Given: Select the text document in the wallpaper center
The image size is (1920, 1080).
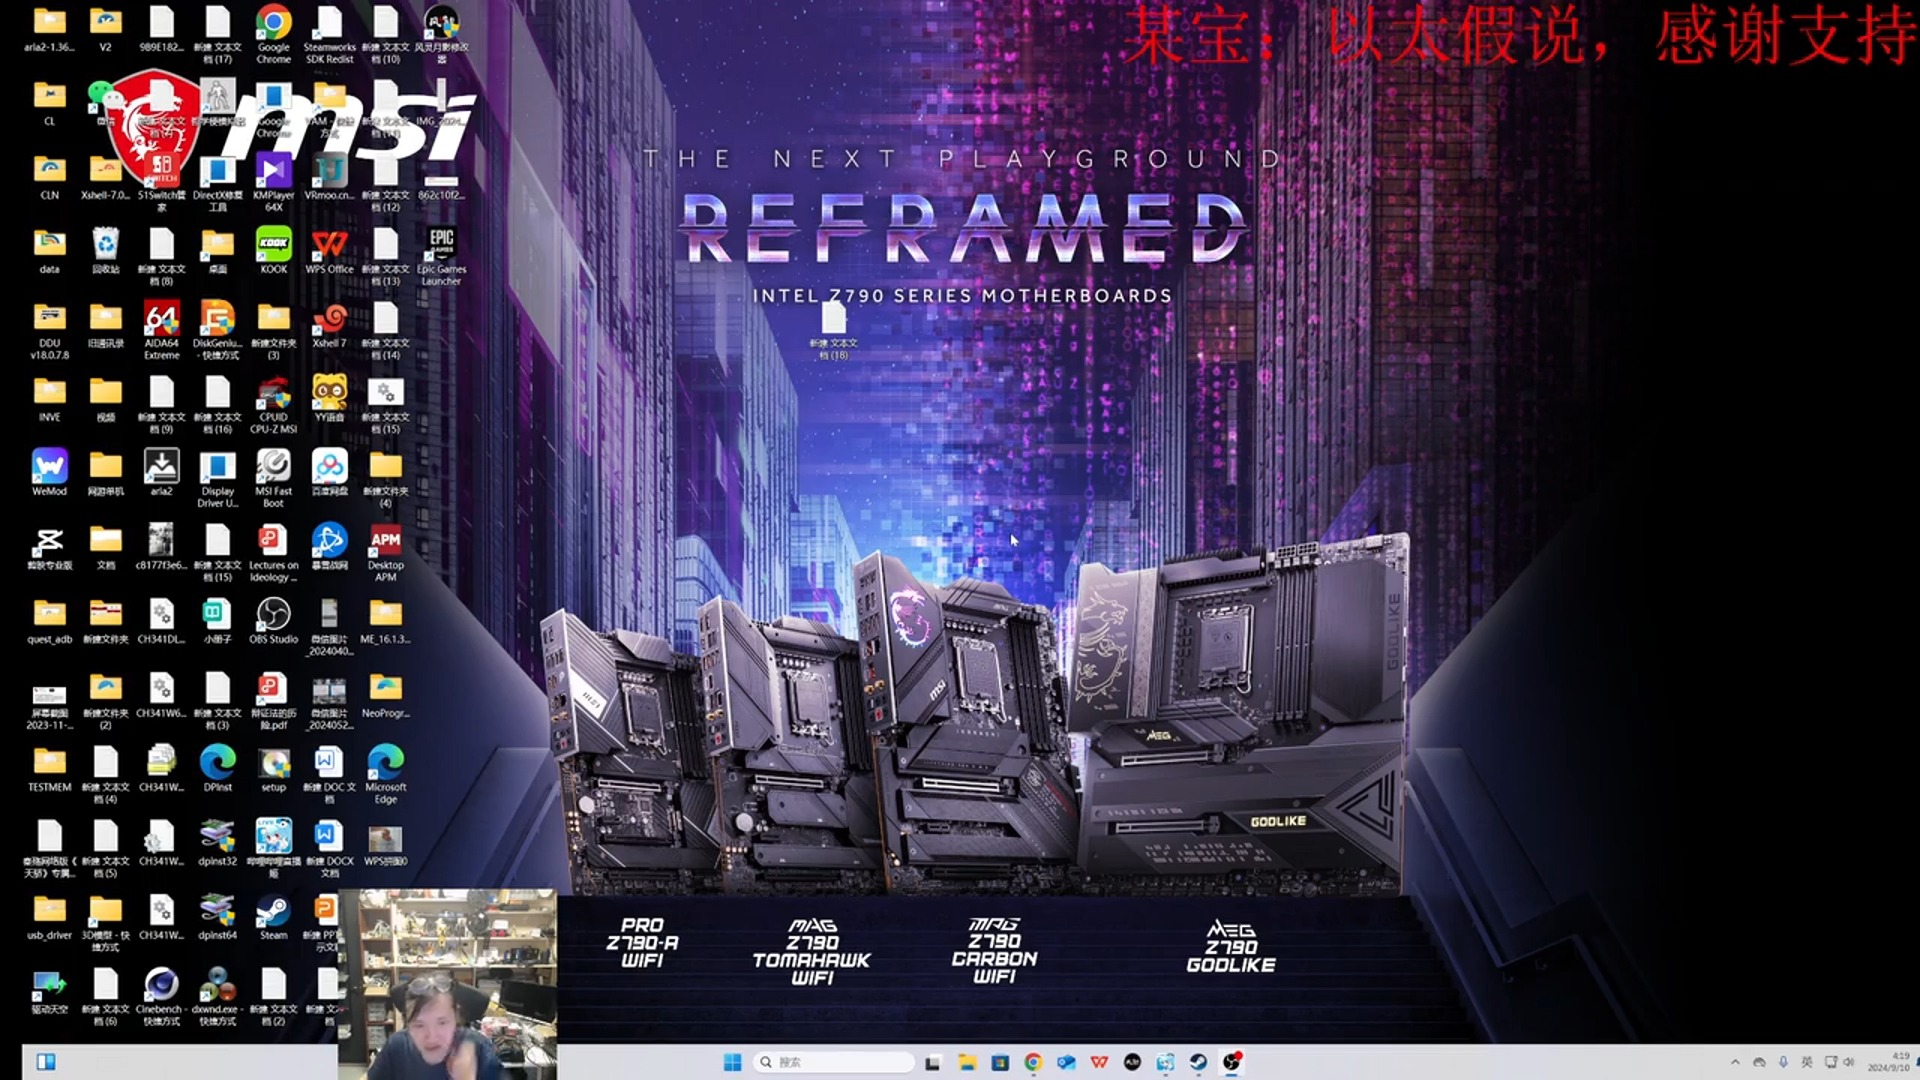Looking at the screenshot, I should pos(833,330).
